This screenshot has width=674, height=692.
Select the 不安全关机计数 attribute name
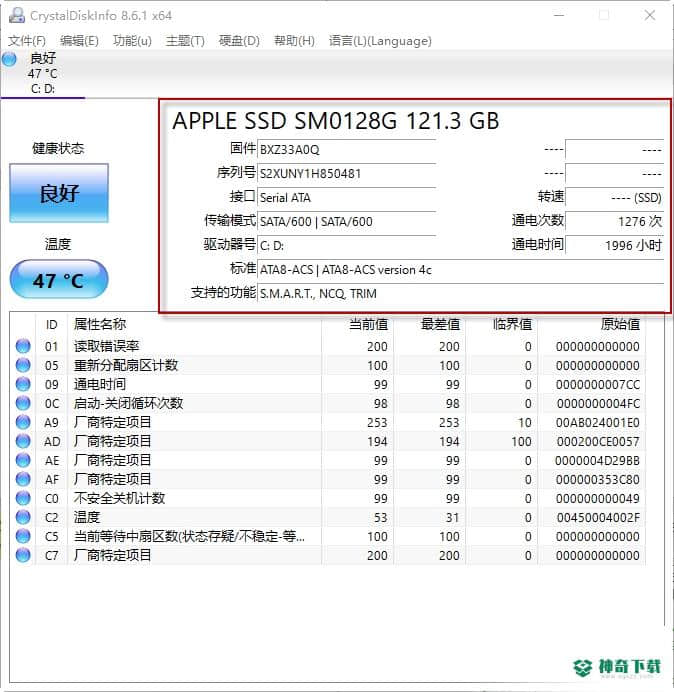point(120,498)
